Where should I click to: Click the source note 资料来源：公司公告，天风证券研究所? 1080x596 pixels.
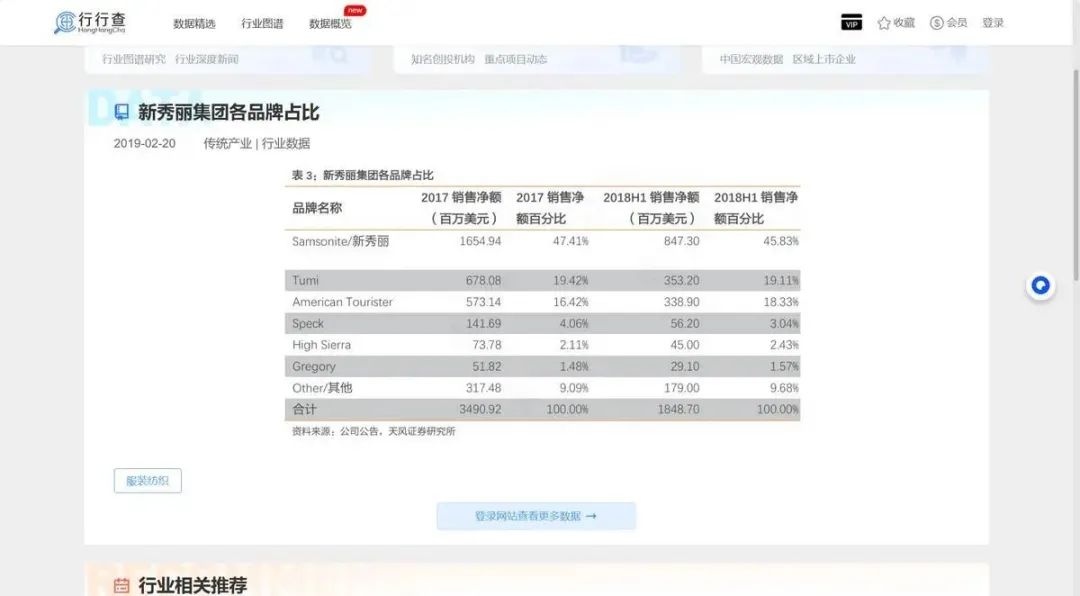tap(373, 431)
